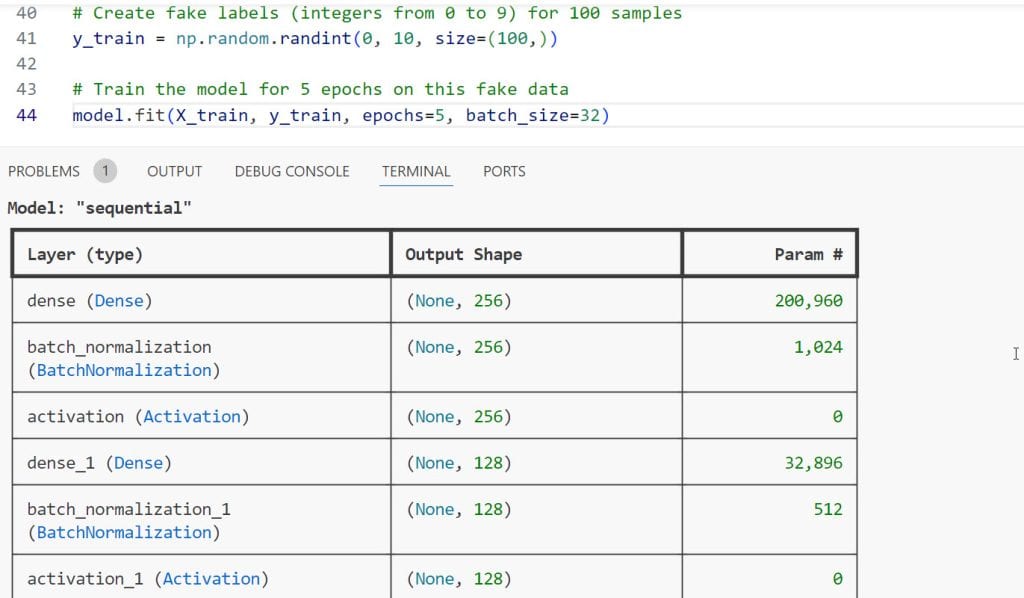Click the Model: "sequential" text in terminal
This screenshot has width=1024, height=598.
99,208
